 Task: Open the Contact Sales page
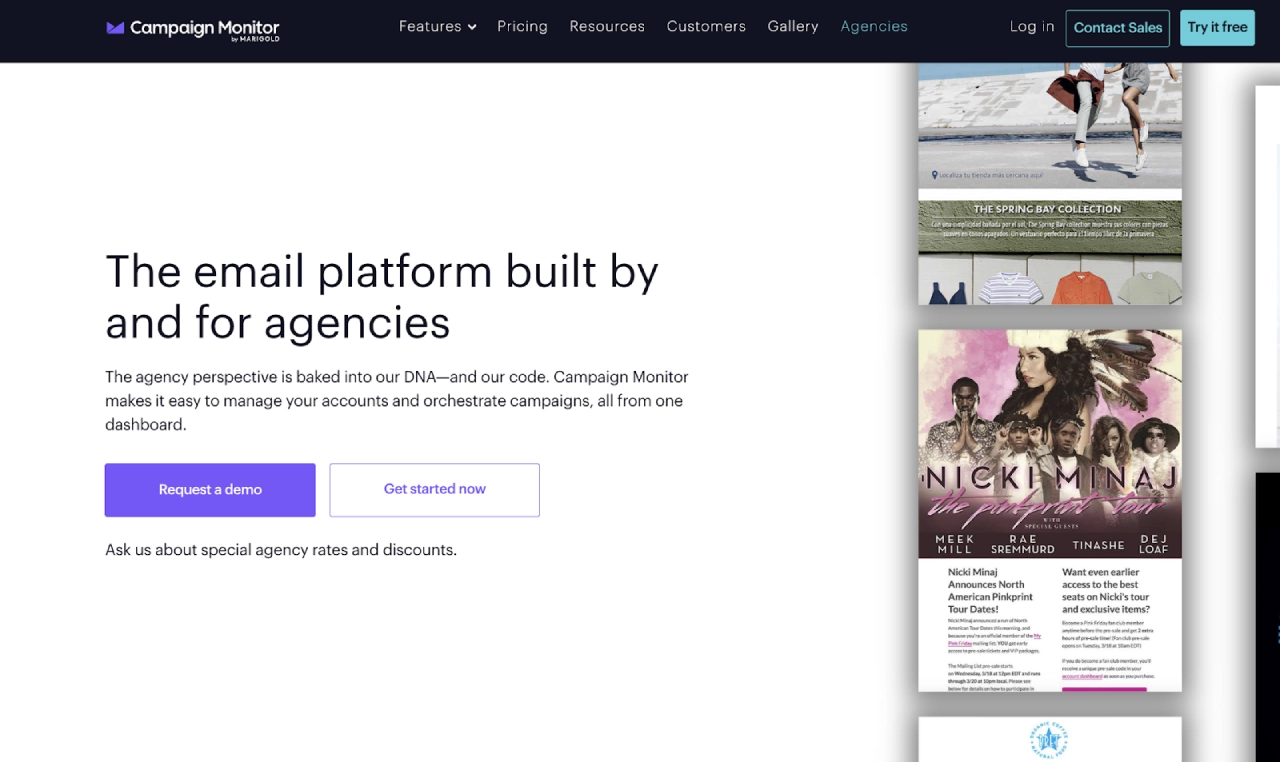1117,28
